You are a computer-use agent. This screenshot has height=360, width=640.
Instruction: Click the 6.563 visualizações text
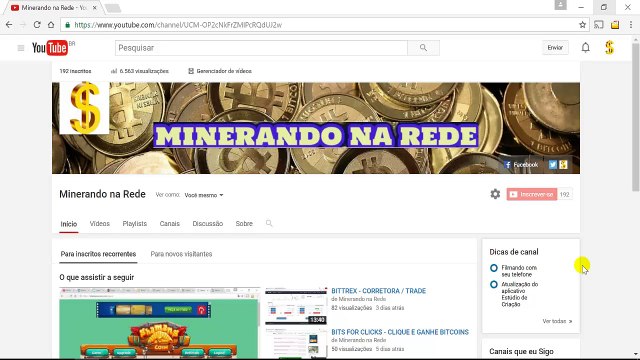[x=144, y=71]
